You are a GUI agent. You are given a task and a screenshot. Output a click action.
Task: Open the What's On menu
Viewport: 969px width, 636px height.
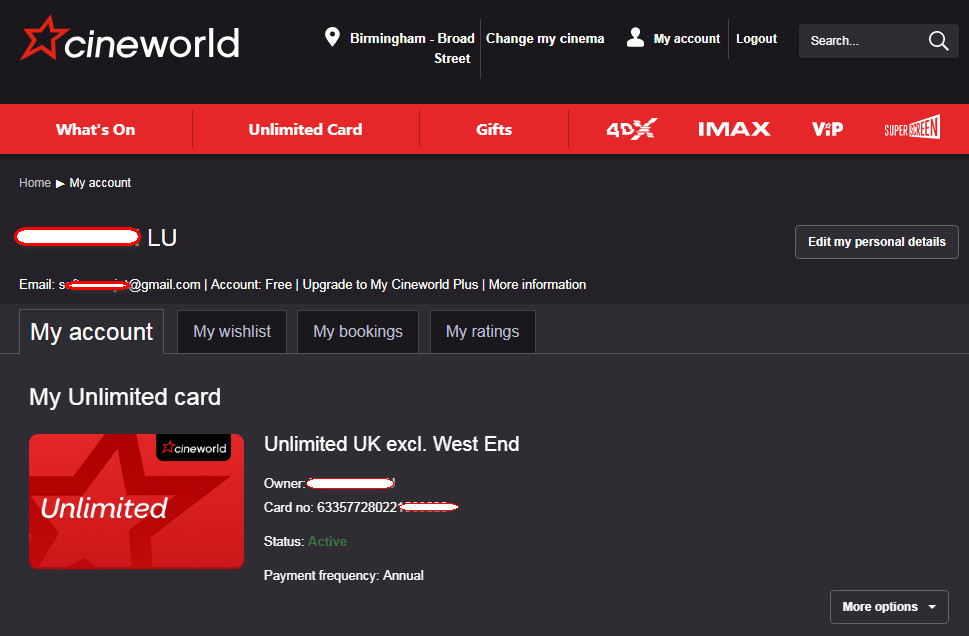click(95, 128)
